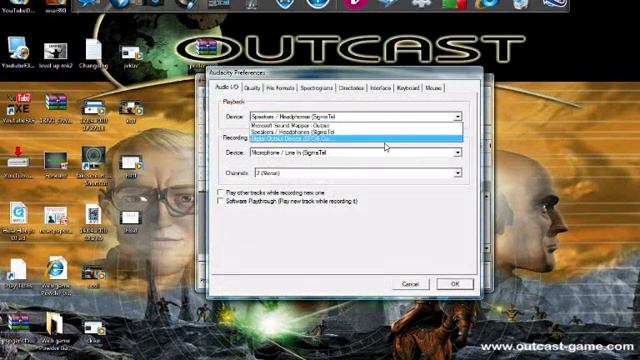
Task: Switch to the Quality tab
Action: [x=252, y=88]
